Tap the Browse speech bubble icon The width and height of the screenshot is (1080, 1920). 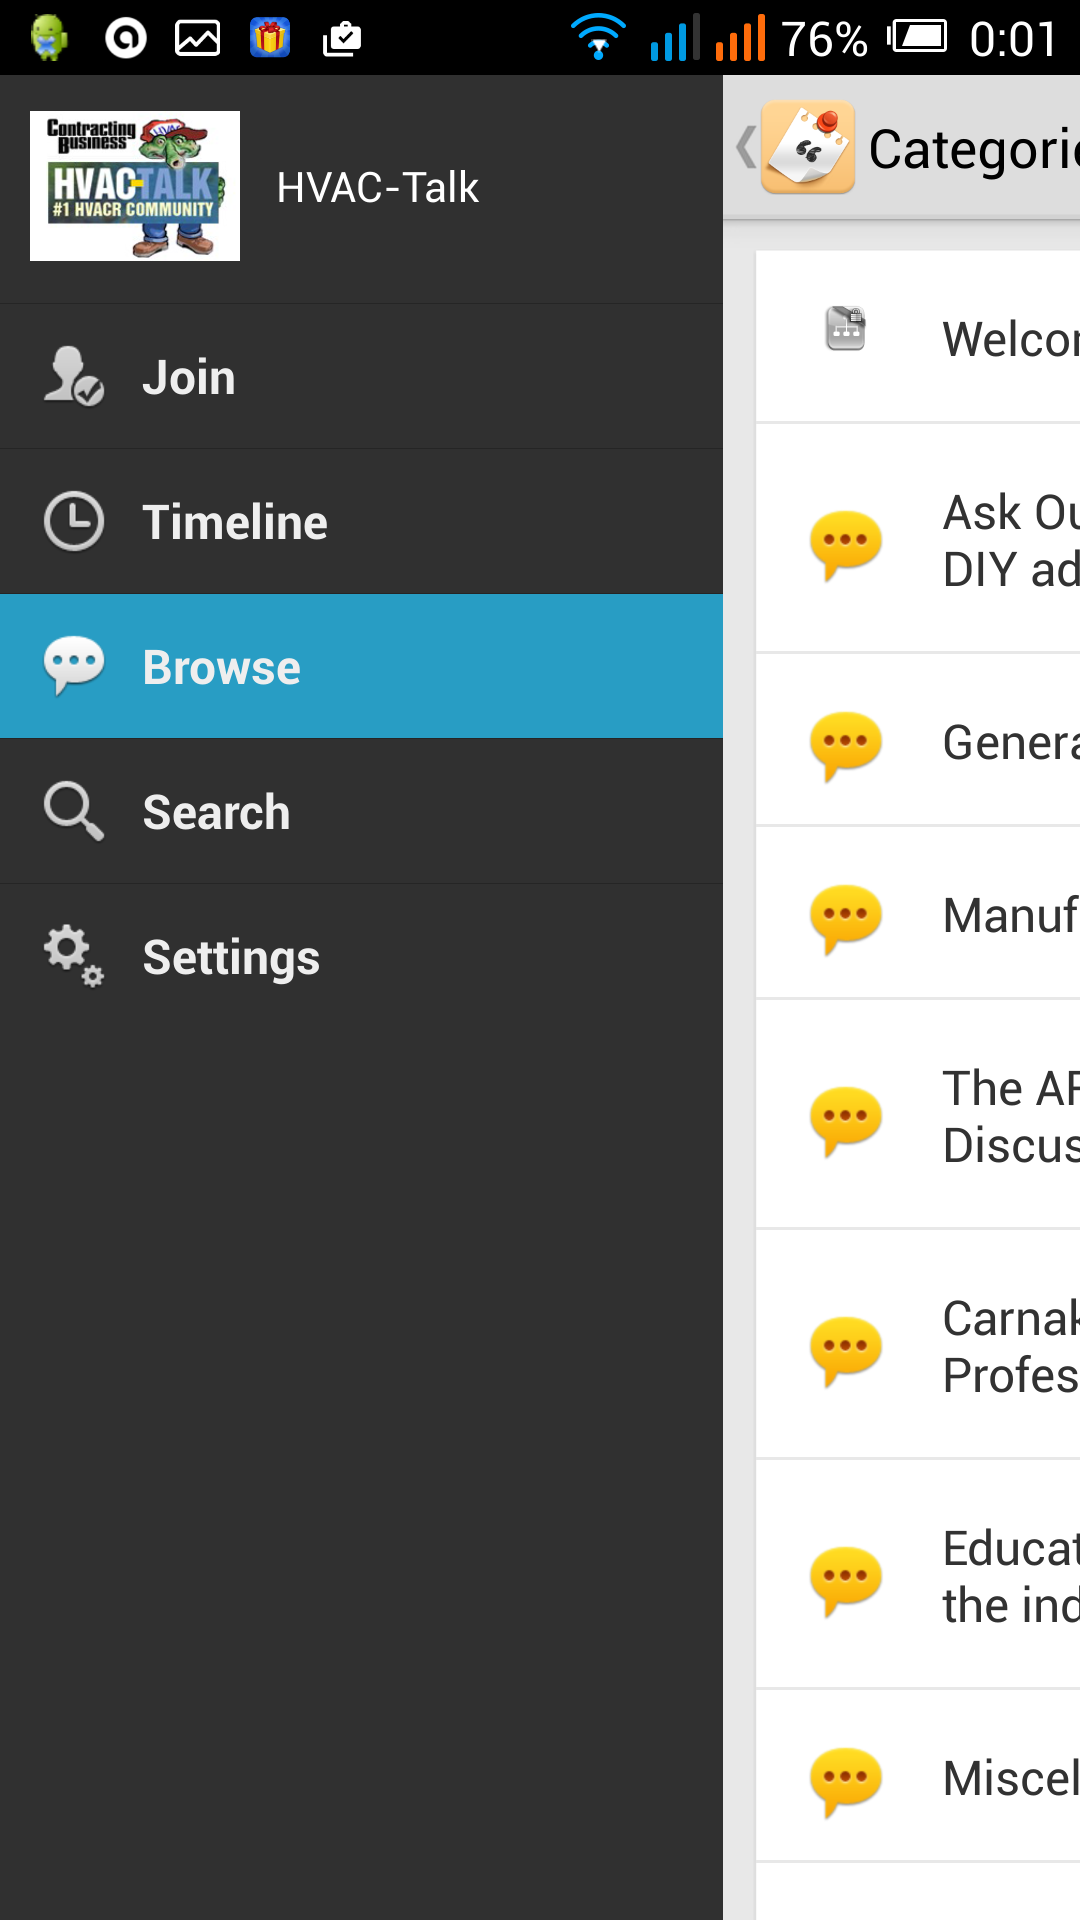[x=73, y=665]
